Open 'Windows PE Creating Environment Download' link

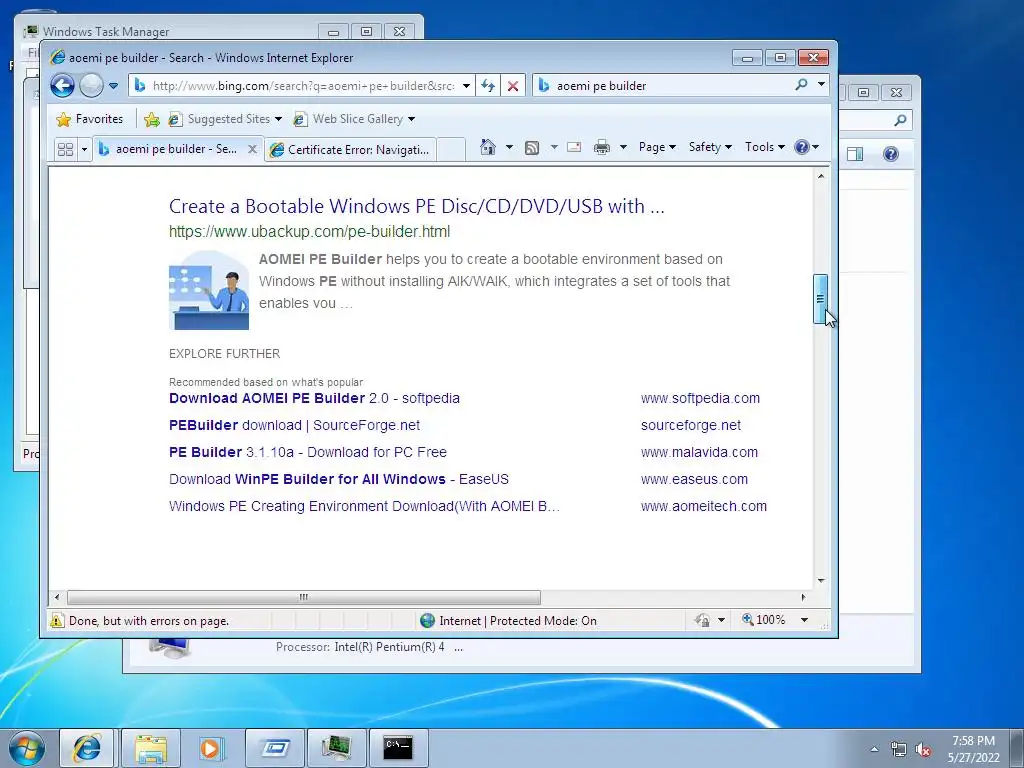point(364,506)
